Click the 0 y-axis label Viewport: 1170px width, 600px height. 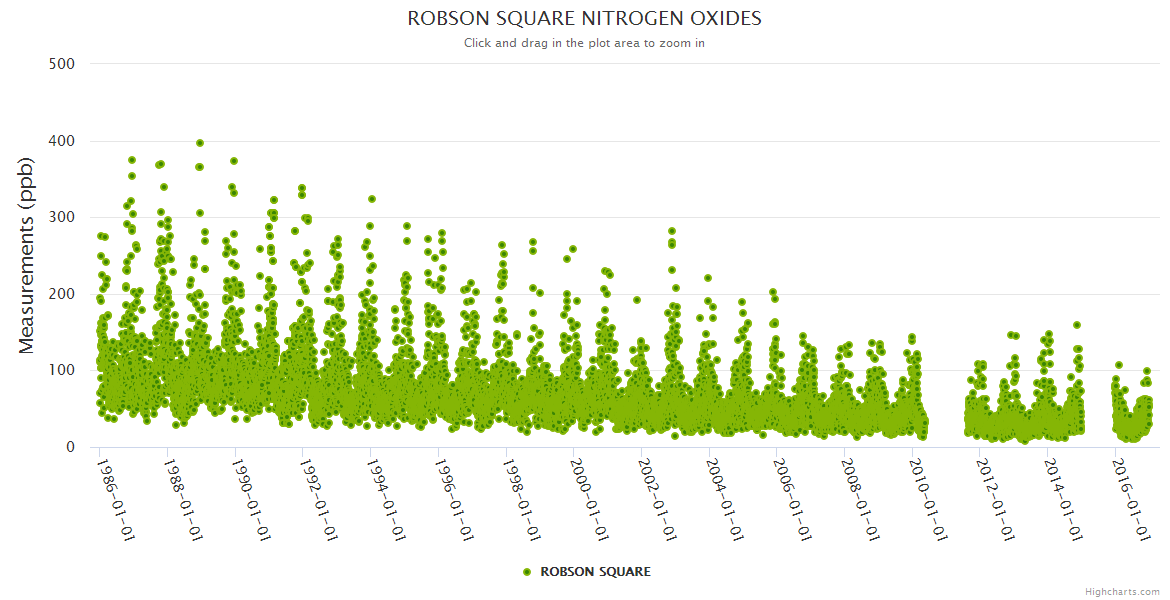(x=69, y=447)
